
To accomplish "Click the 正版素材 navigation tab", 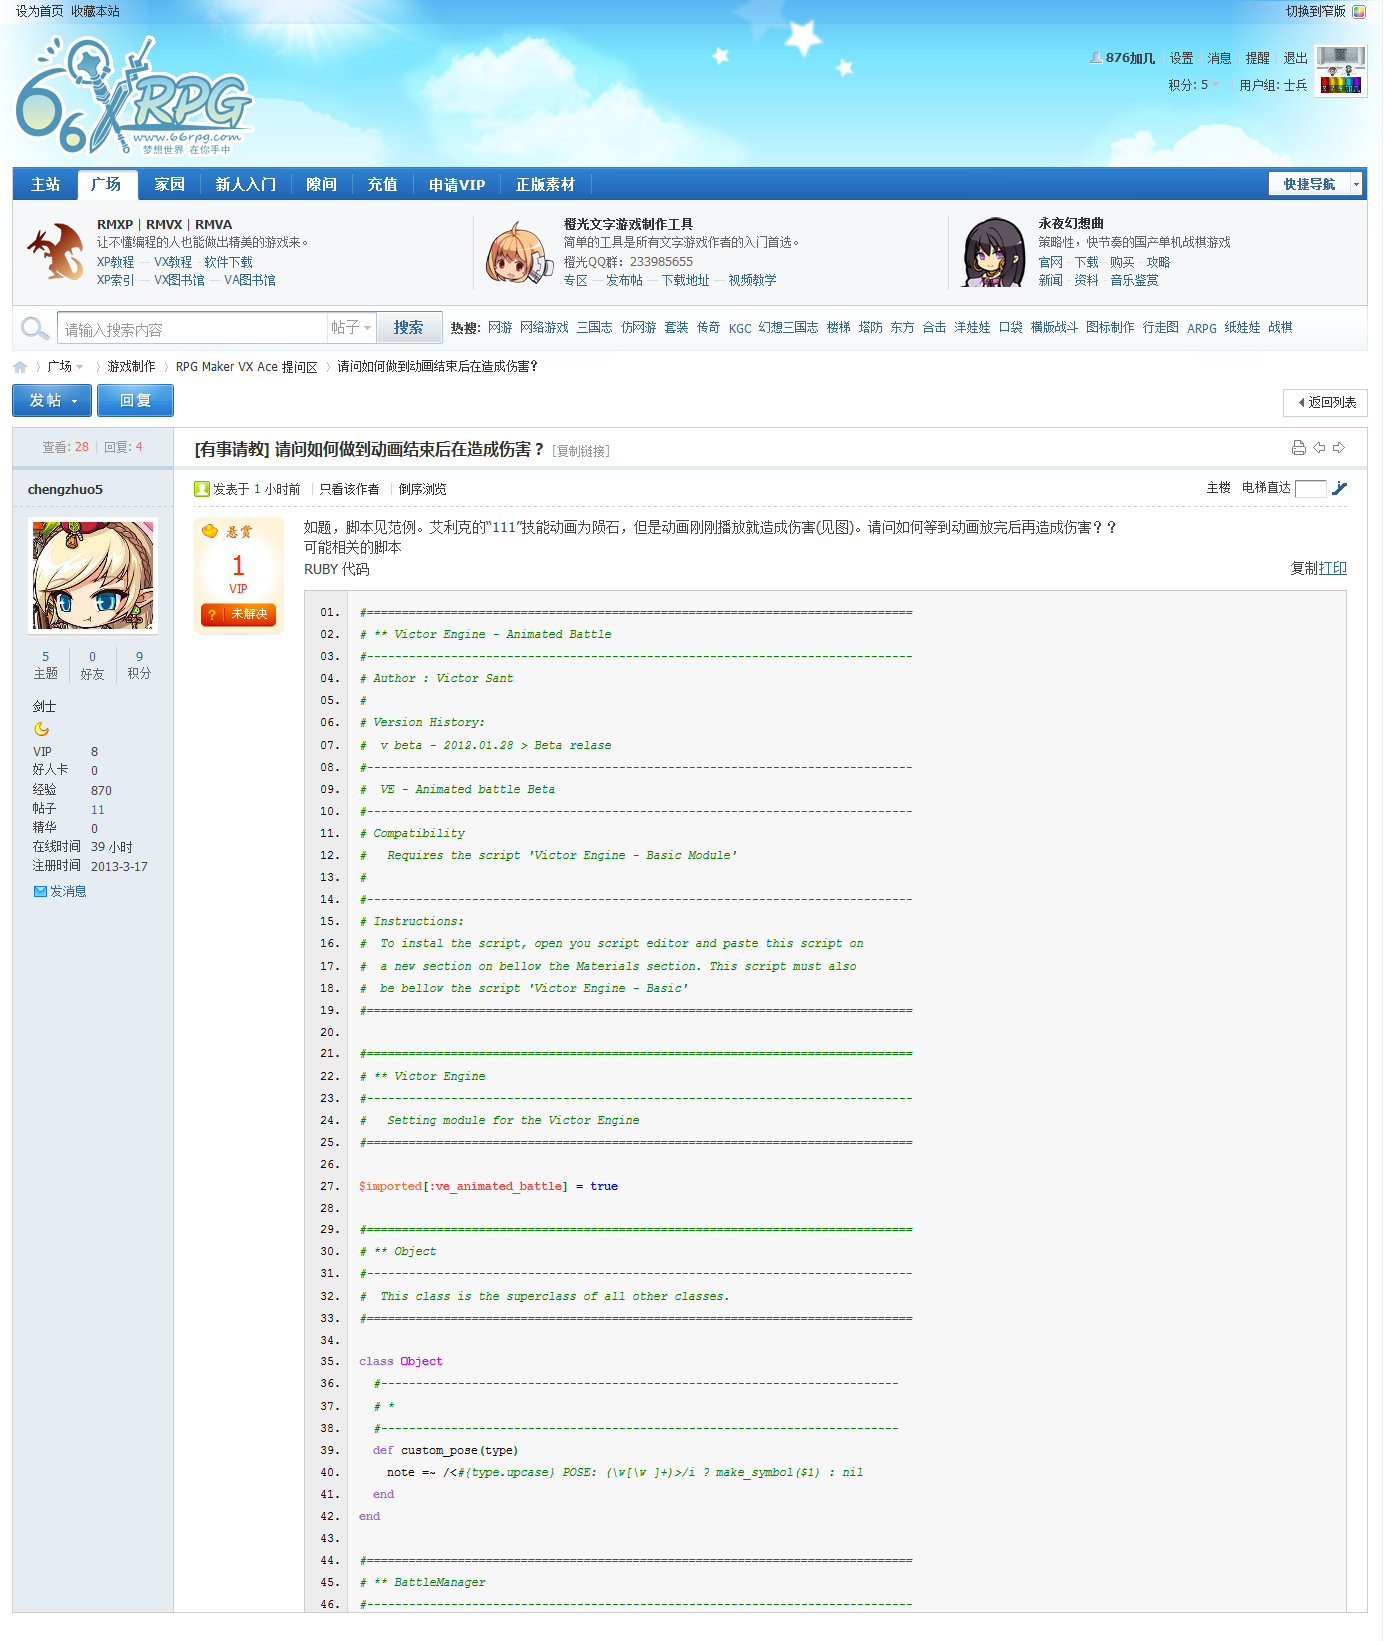I will coord(545,184).
